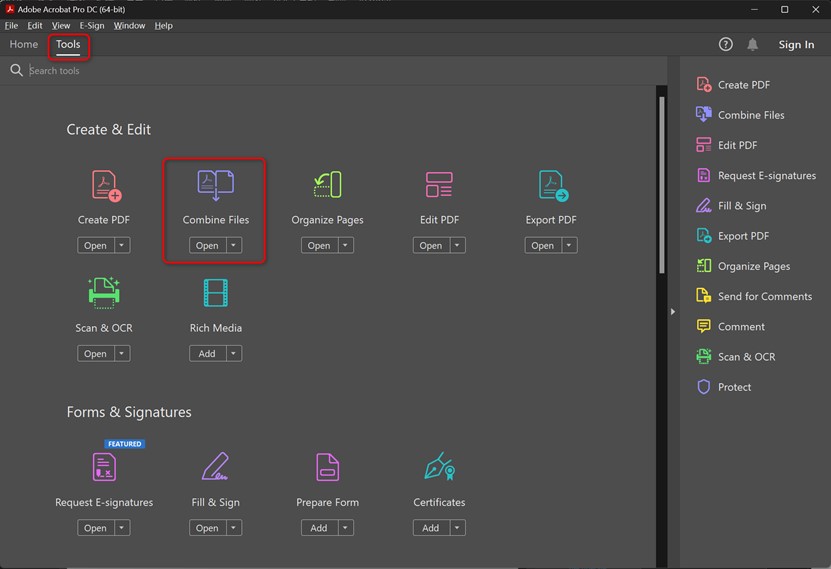The height and width of the screenshot is (569, 831).
Task: Click the help question mark icon
Action: pos(726,45)
